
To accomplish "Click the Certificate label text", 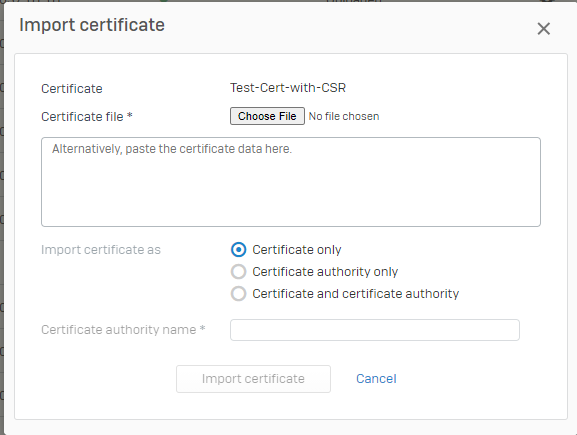I will click(x=72, y=89).
